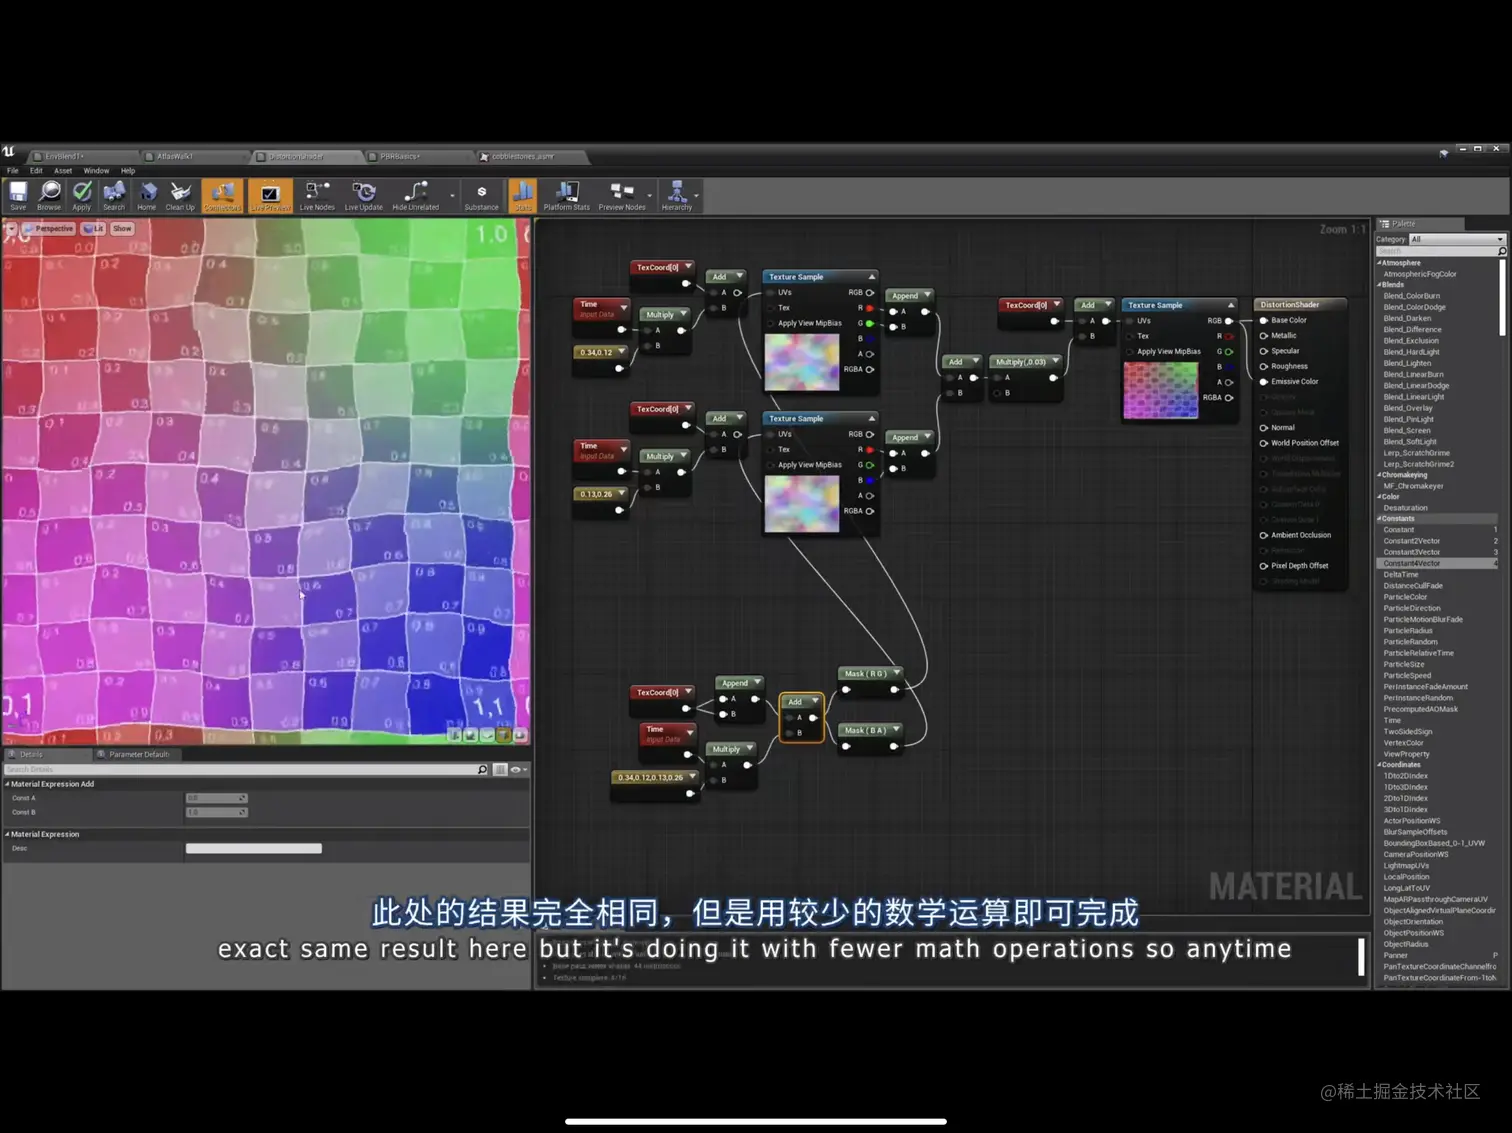This screenshot has height=1133, width=1512.
Task: Select Blend_Overlay in the palette
Action: pos(1408,408)
